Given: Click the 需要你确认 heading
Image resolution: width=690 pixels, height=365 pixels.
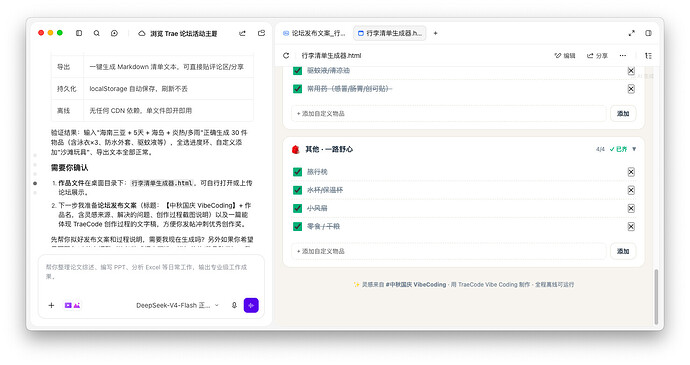Looking at the screenshot, I should [69, 168].
